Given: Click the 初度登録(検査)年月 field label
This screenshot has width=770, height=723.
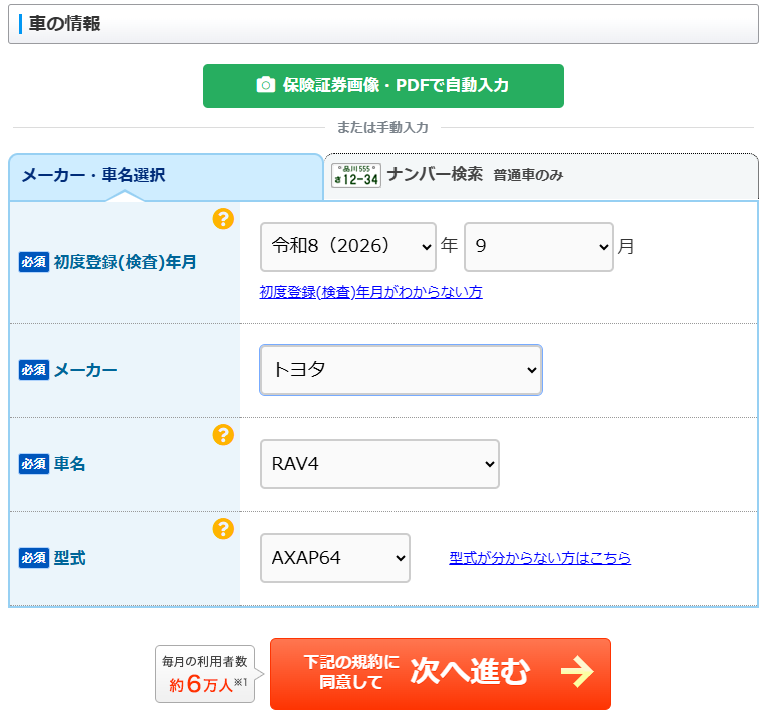Looking at the screenshot, I should (x=125, y=262).
